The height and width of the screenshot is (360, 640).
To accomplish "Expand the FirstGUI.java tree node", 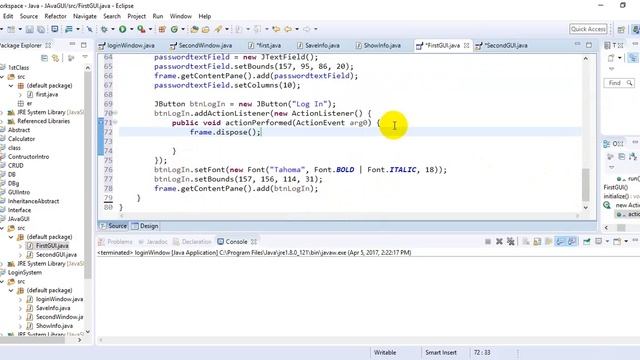I will click(20, 246).
